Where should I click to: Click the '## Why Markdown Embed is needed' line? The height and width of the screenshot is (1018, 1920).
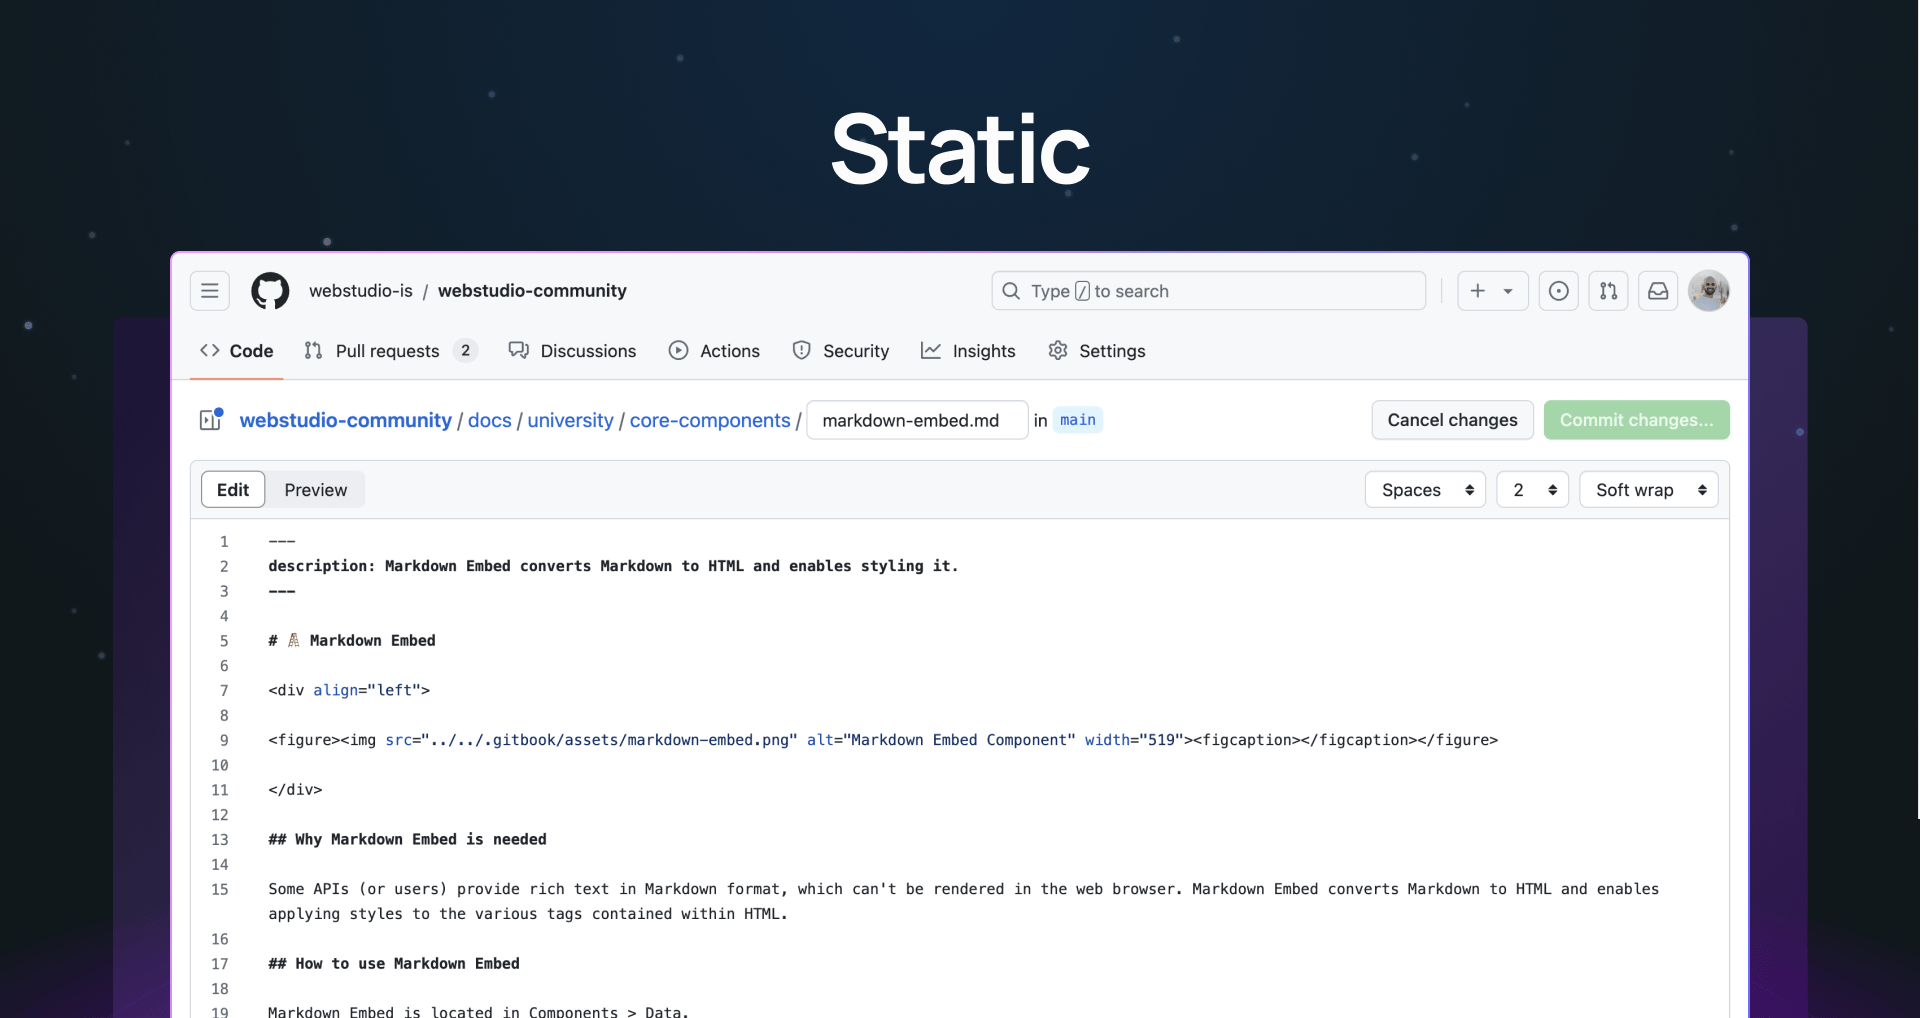point(407,840)
